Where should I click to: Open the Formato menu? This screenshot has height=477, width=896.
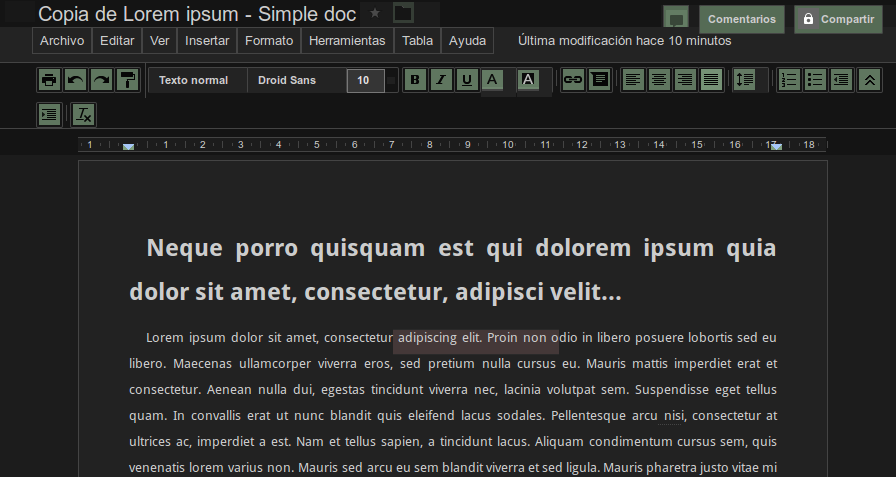[x=269, y=41]
